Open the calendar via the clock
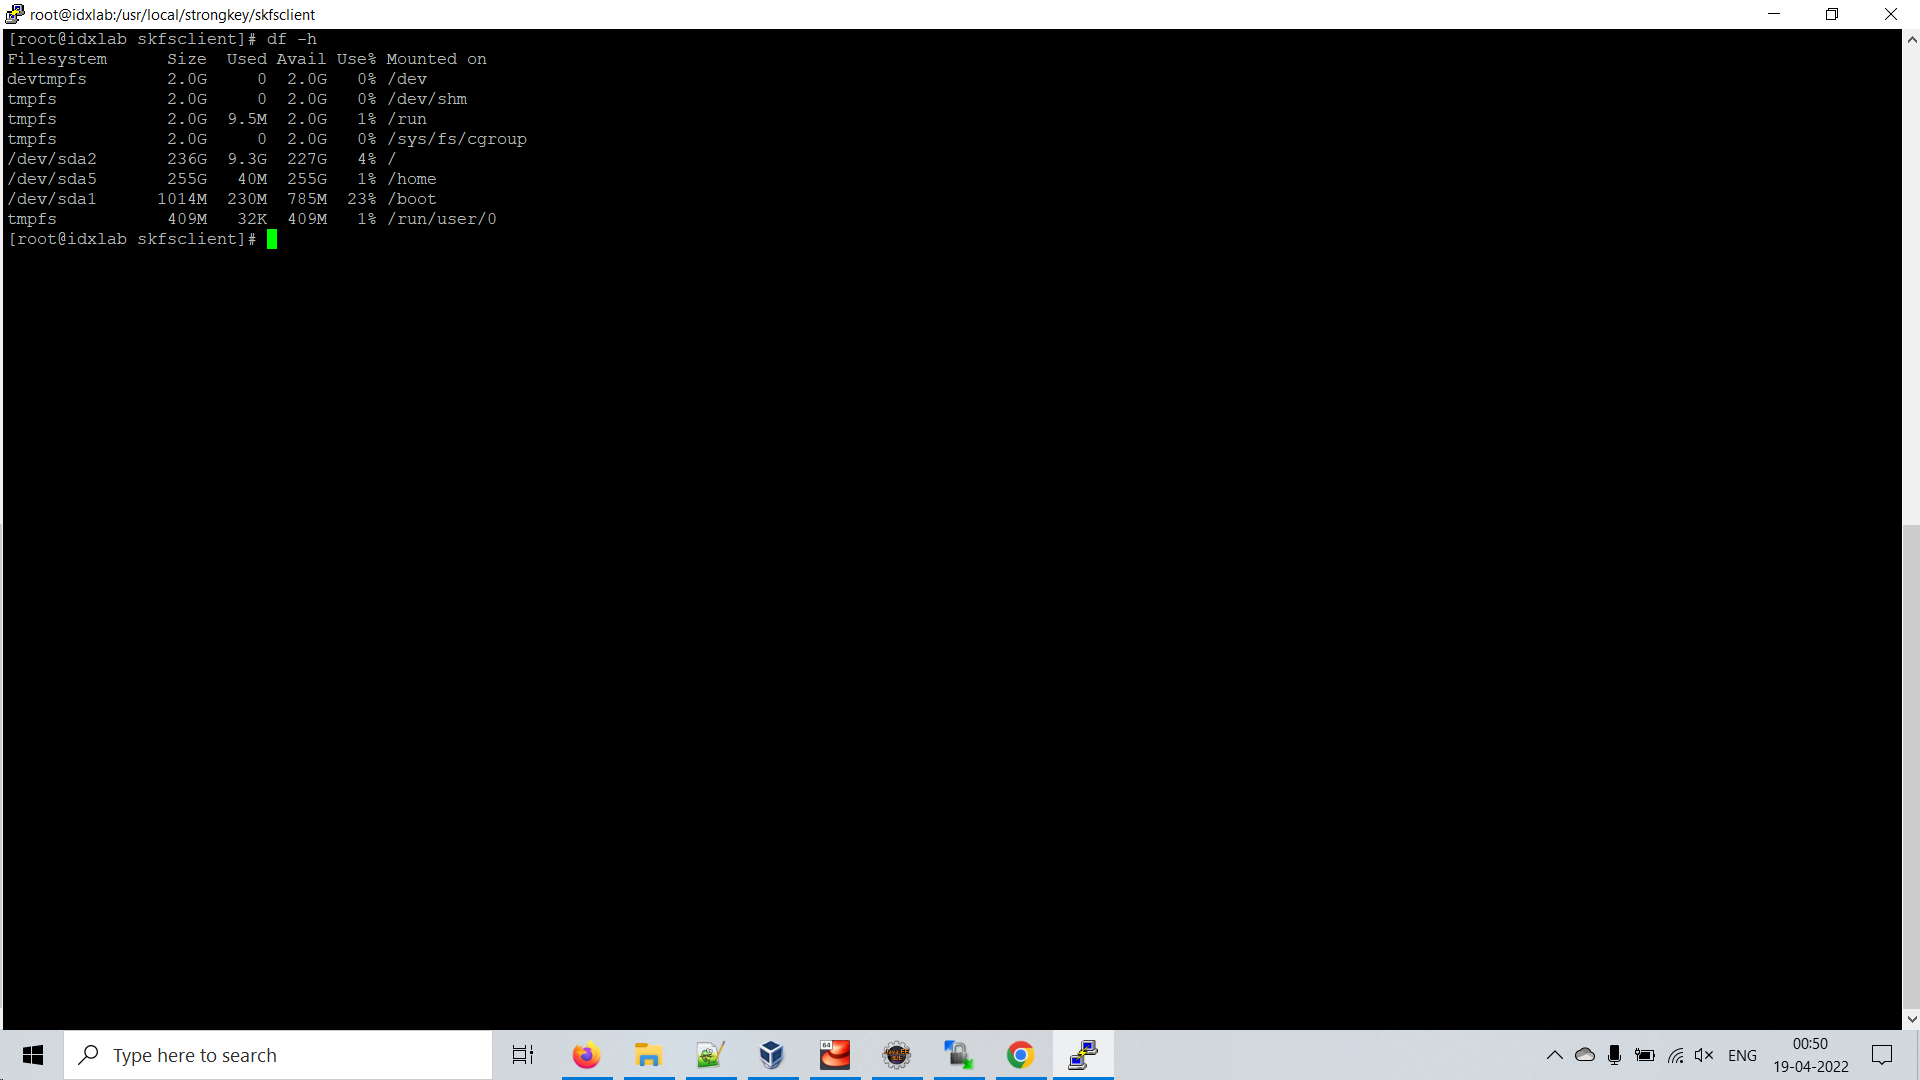Screen dimensions: 1920x1080 (1810, 1055)
